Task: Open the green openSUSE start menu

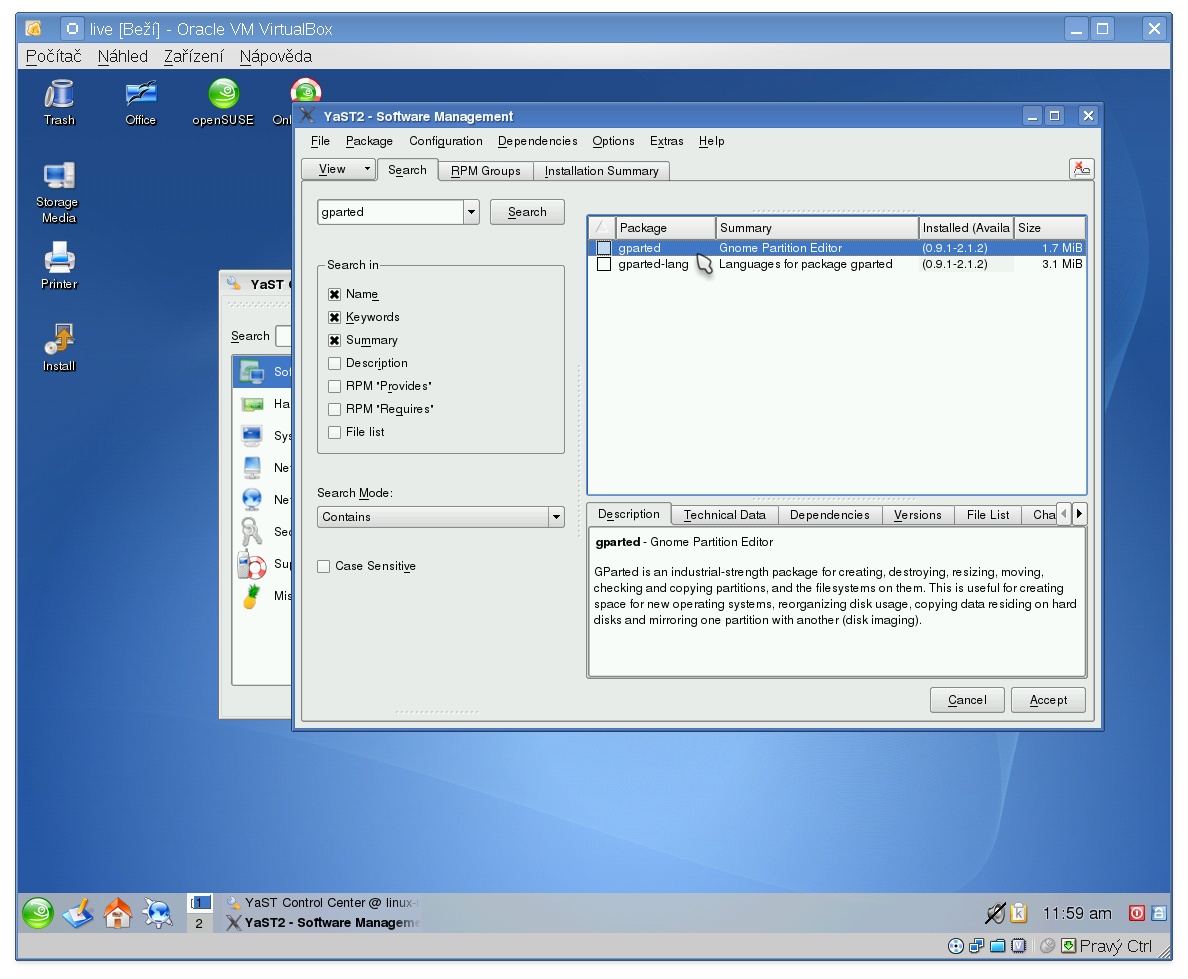Action: coord(38,912)
